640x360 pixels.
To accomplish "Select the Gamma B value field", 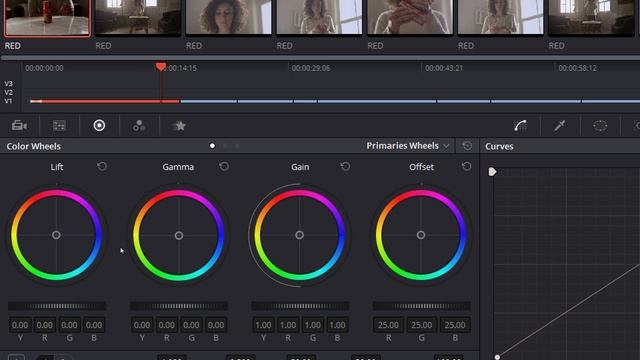I will point(216,325).
